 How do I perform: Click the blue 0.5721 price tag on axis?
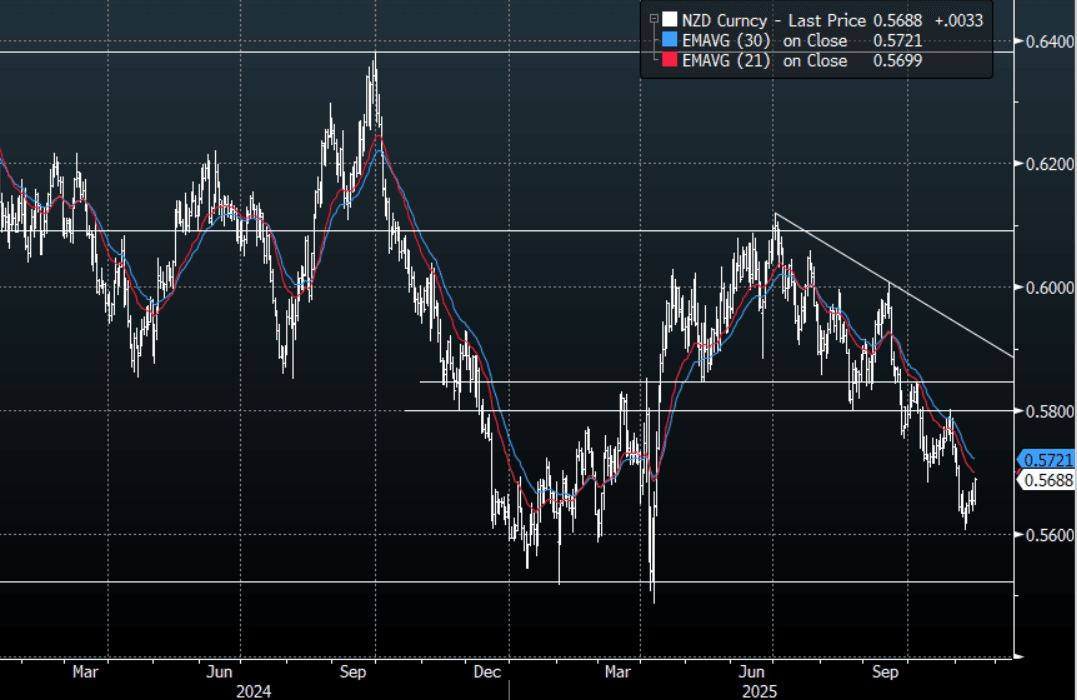[1046, 459]
